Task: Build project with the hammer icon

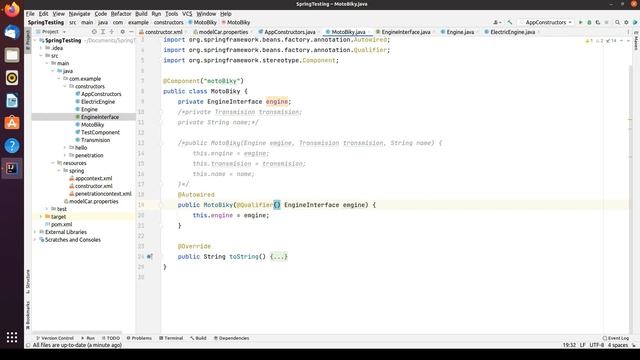Action: [x=509, y=22]
